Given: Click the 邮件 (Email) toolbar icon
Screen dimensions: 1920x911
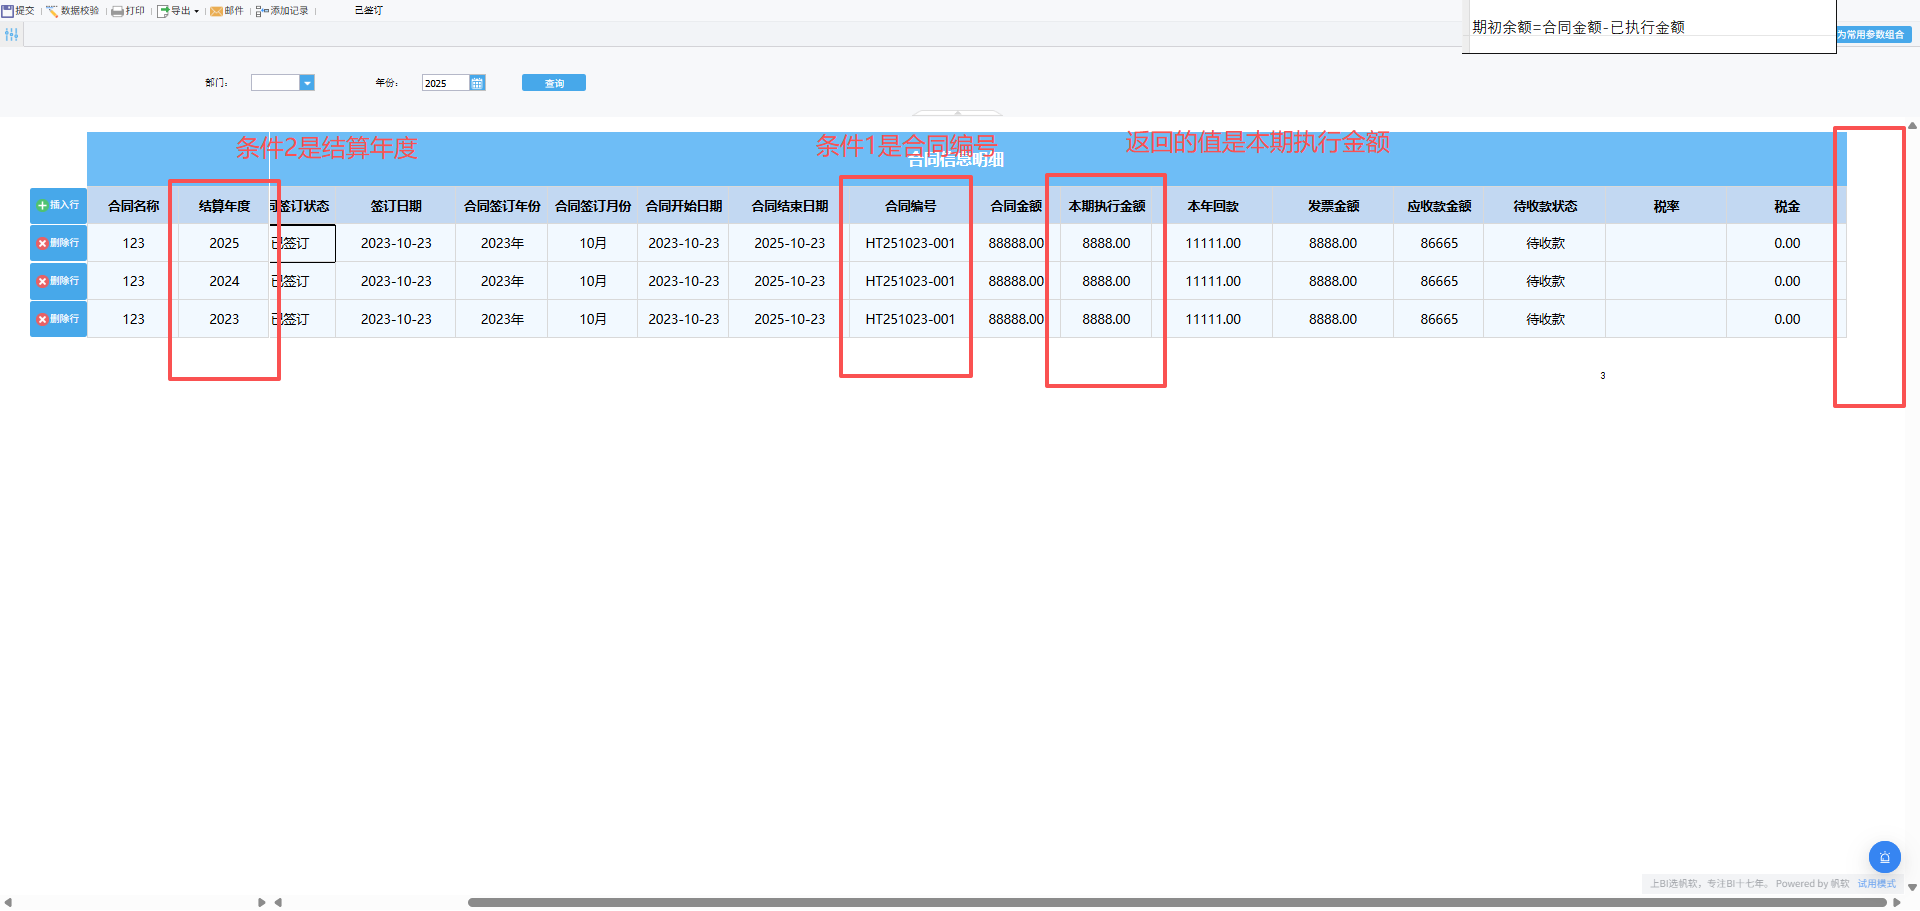Looking at the screenshot, I should (226, 11).
